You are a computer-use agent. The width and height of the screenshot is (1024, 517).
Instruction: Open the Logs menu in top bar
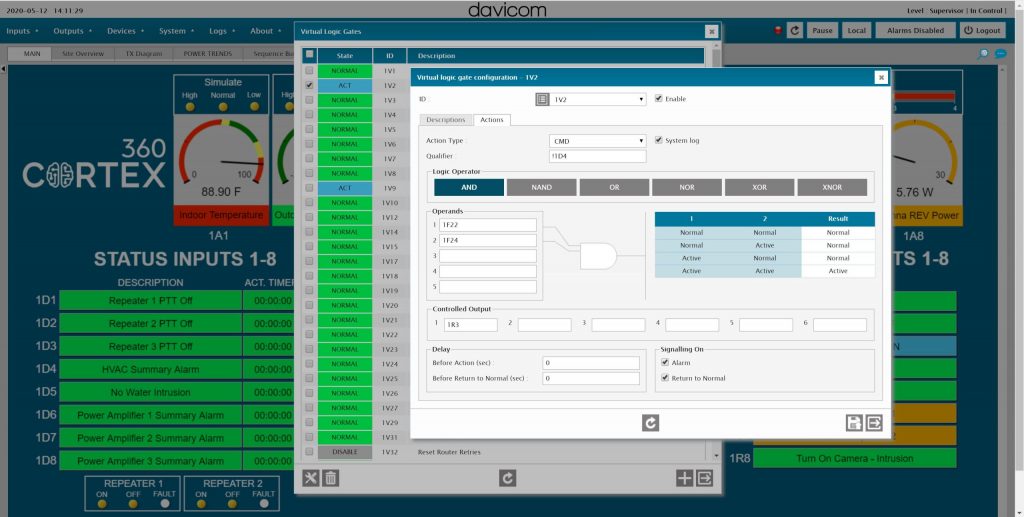(x=220, y=31)
